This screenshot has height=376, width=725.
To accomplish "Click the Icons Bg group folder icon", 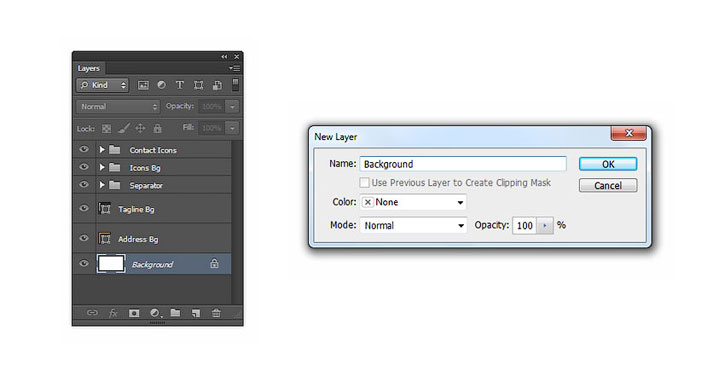I will [x=115, y=167].
